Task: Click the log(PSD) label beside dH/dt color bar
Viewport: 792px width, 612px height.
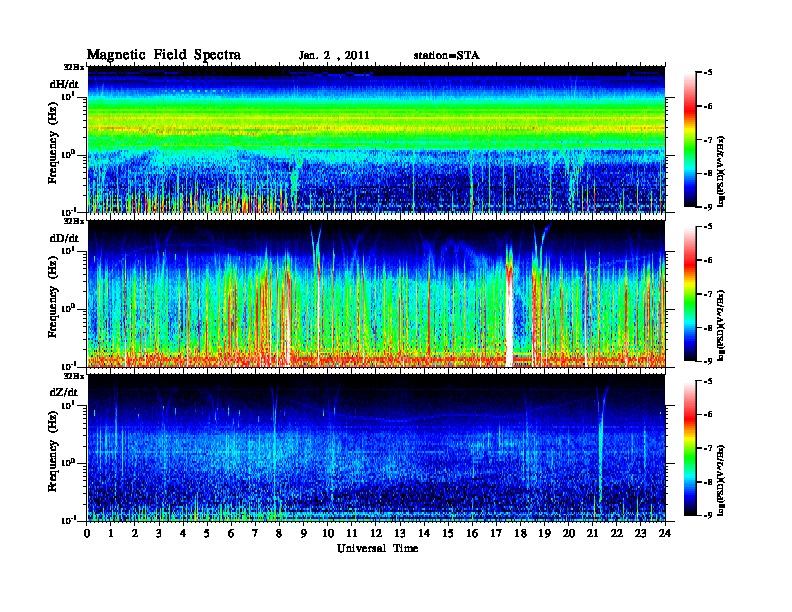Action: [x=721, y=171]
